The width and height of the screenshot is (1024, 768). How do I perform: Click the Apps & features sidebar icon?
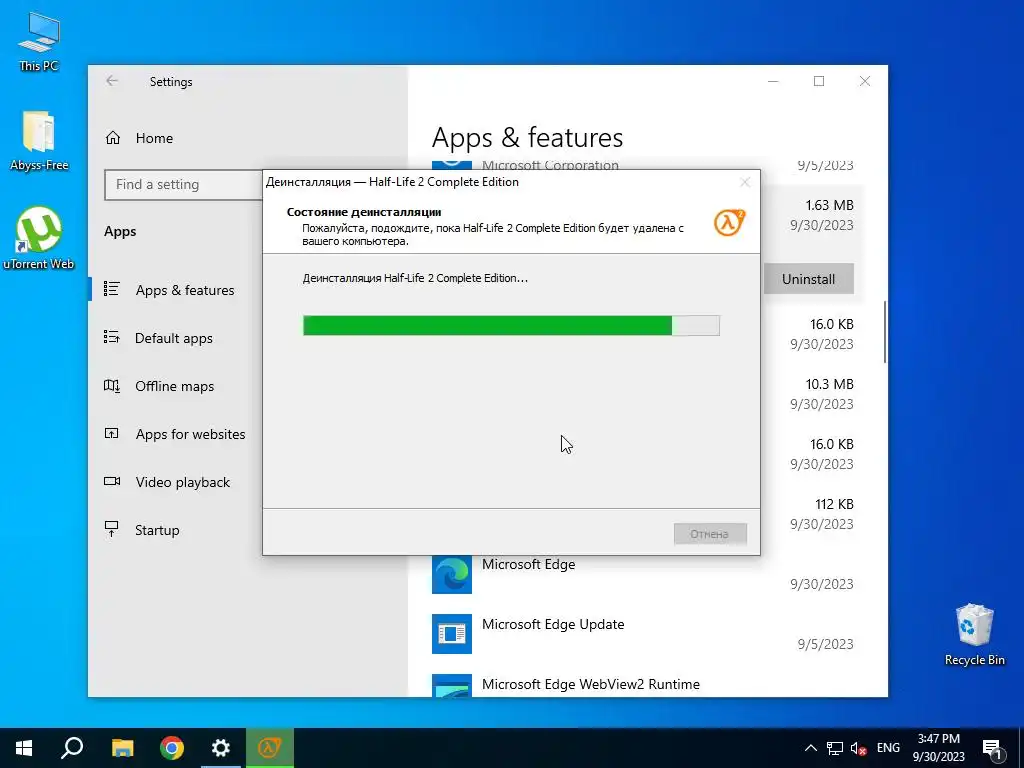(112, 289)
